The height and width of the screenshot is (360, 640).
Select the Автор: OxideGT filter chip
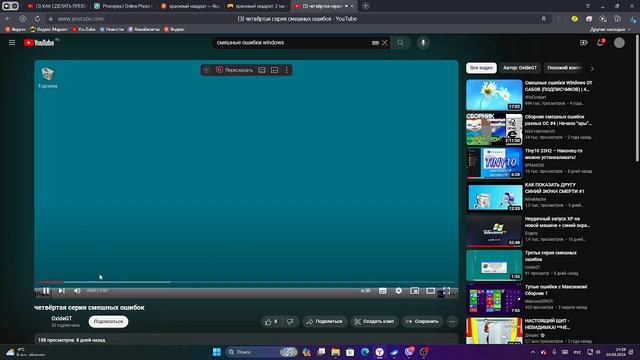pos(520,68)
